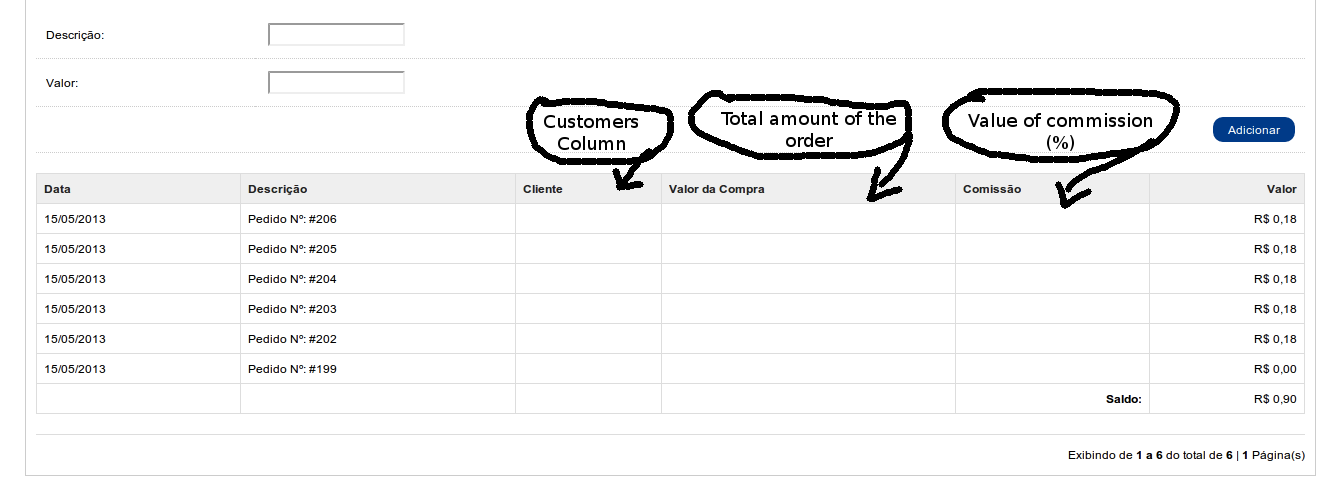Screen dimensions: 1329x491
Task: Click the Valor da Compra column header
Action: click(808, 189)
